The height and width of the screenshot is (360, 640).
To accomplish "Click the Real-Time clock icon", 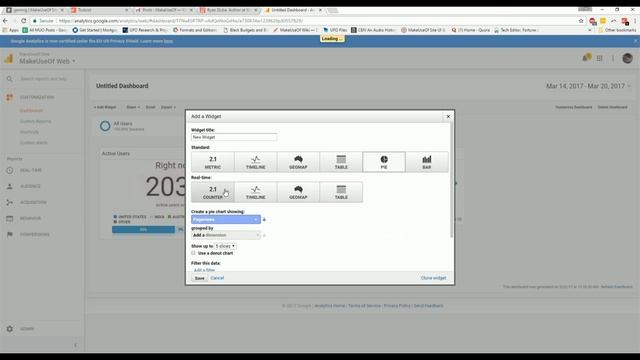I will [x=10, y=170].
